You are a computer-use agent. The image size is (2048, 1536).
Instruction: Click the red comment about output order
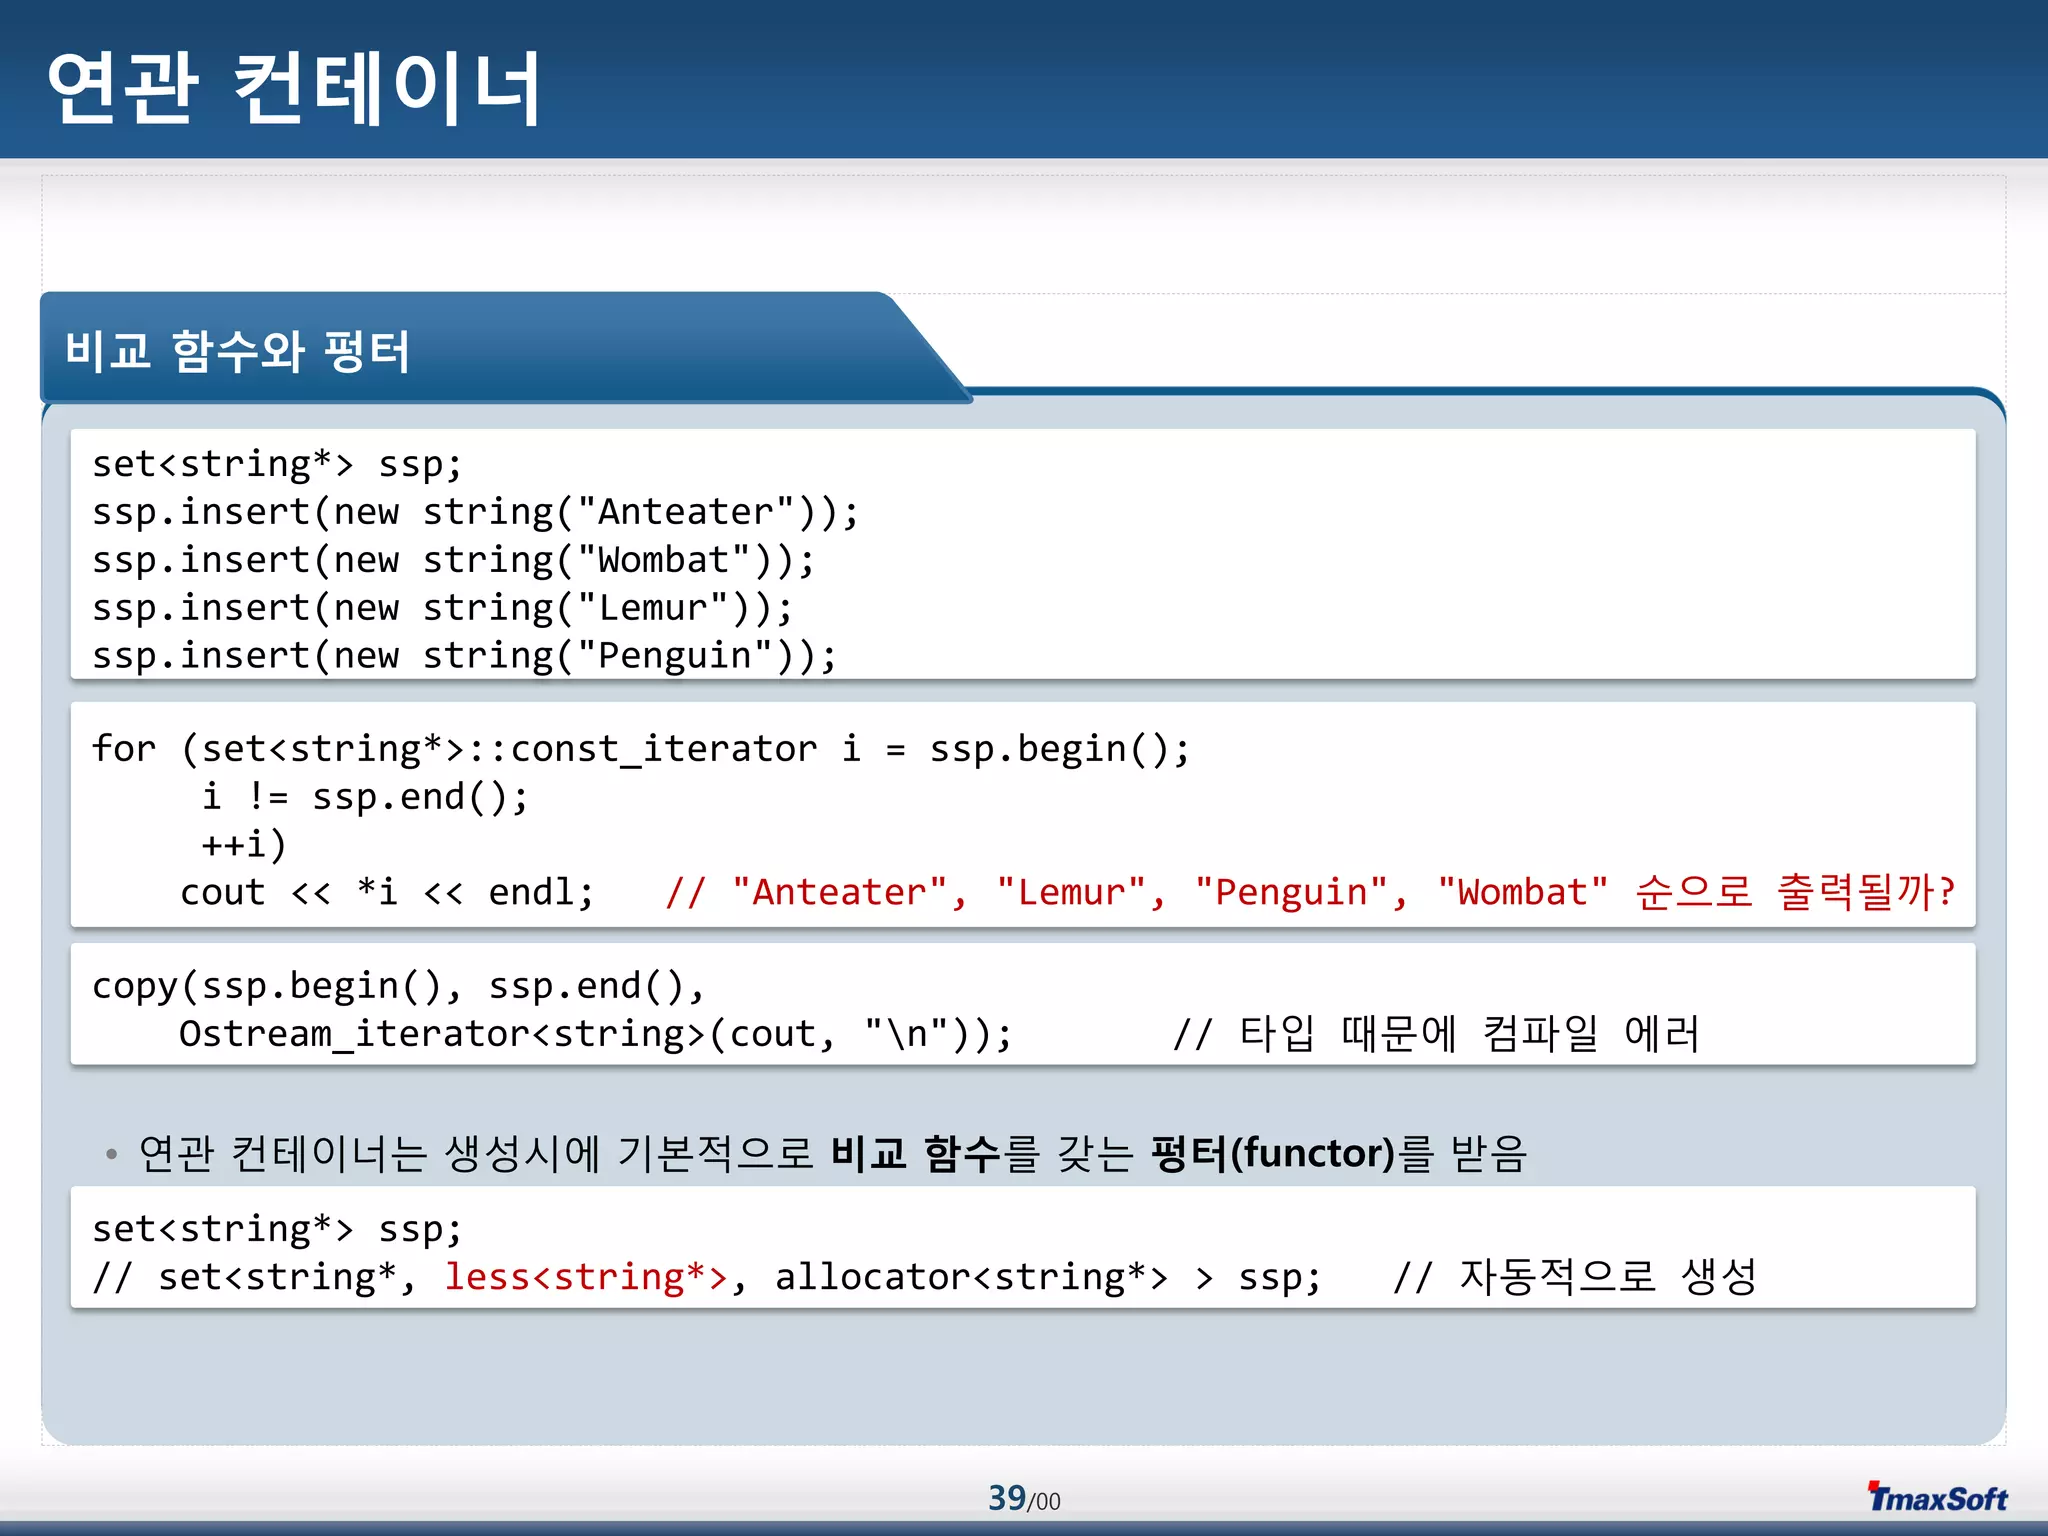pyautogui.click(x=1310, y=892)
